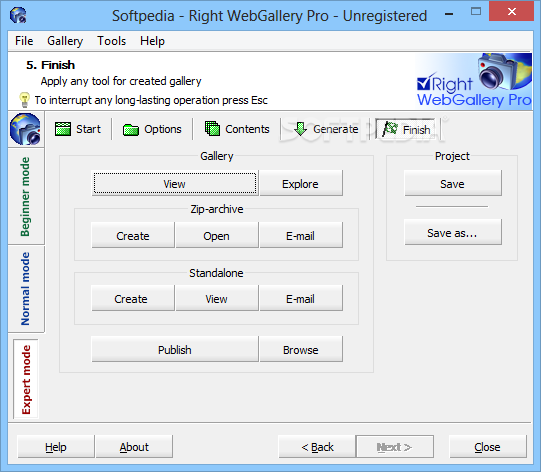The height and width of the screenshot is (472, 541).
Task: Open the Gallery menu
Action: [65, 41]
